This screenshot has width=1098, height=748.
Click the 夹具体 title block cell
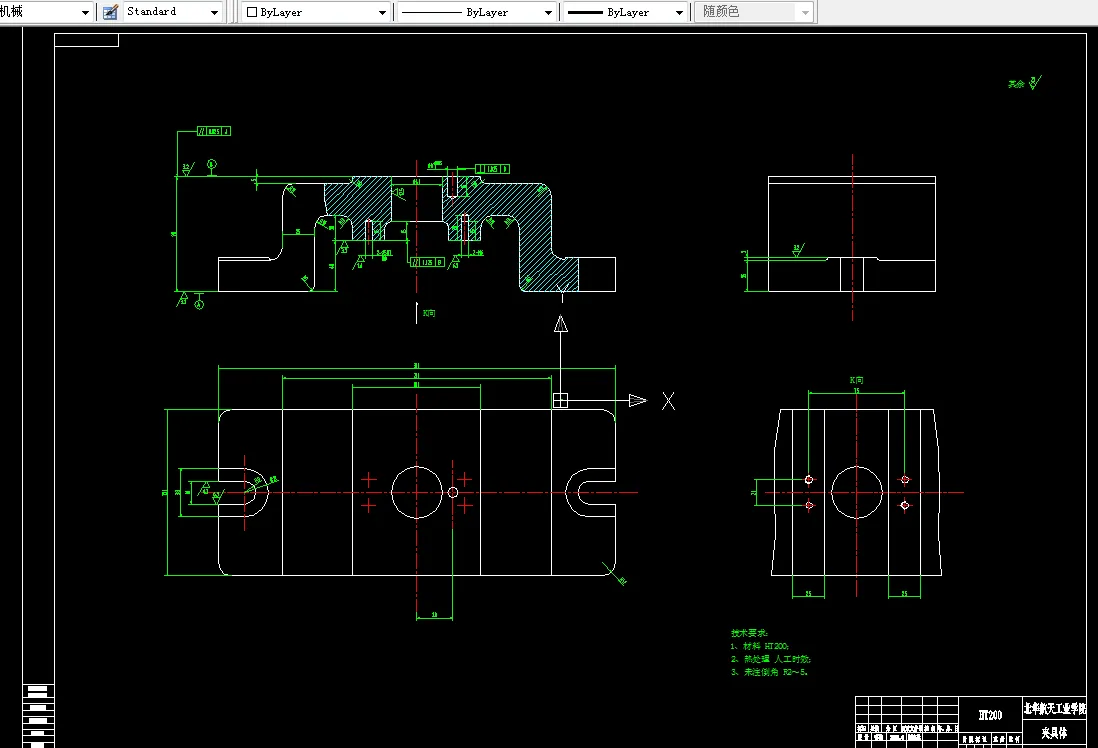(1054, 733)
